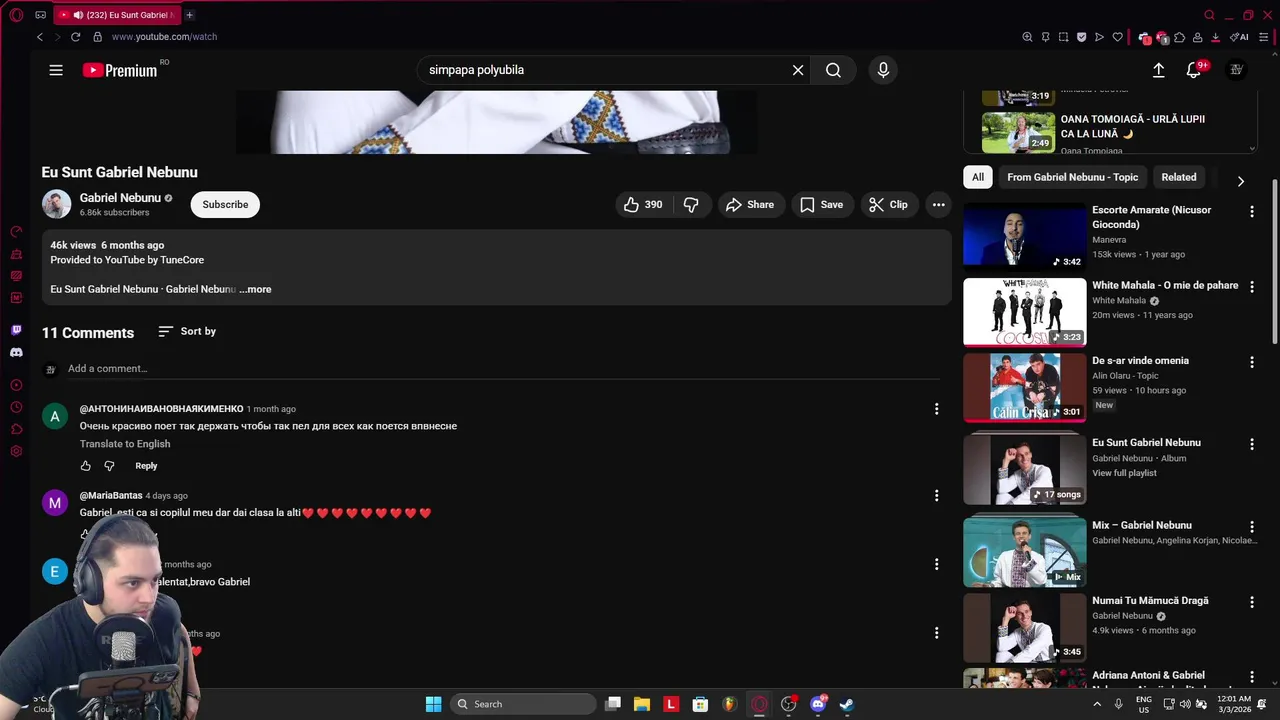Viewport: 1280px width, 720px height.
Task: Click the address bar URL
Action: pos(164,37)
